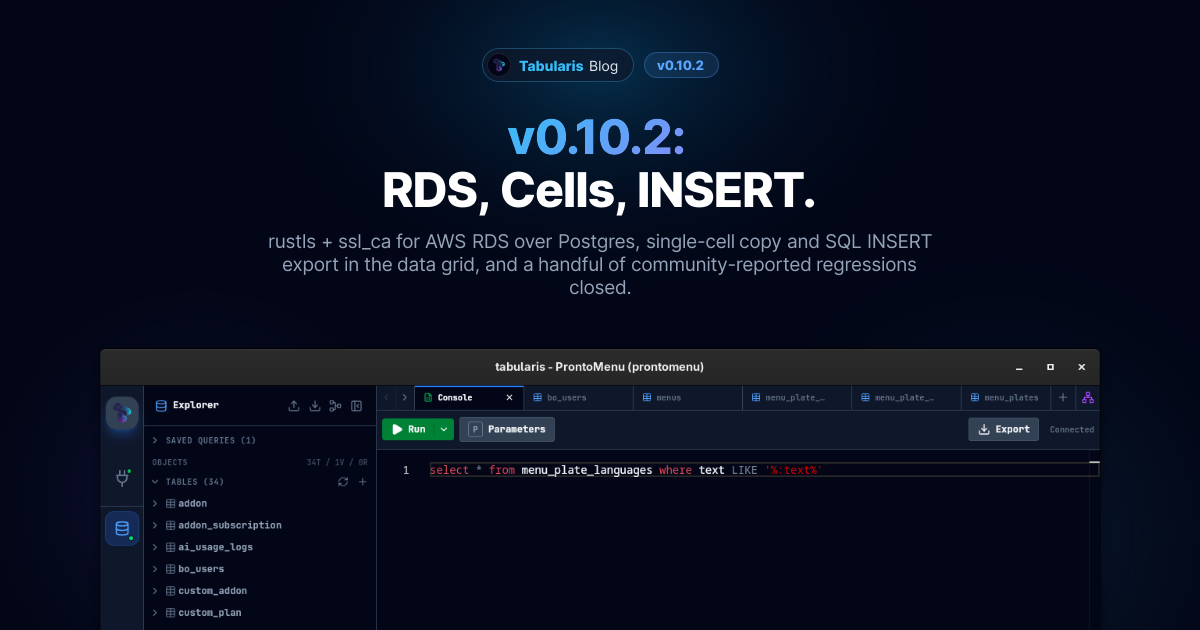
Task: Expand the custom_plan table node
Action: click(x=155, y=613)
